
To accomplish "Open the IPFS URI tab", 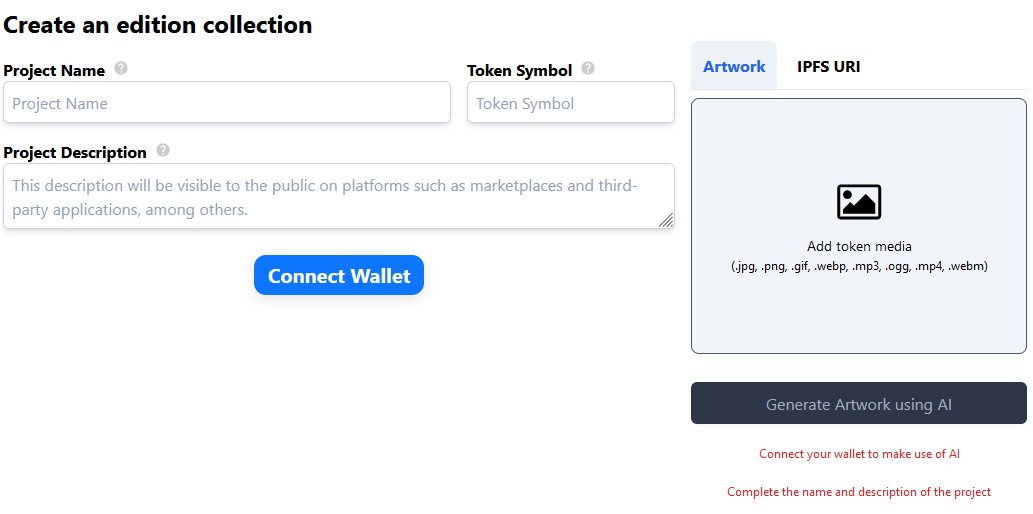I will point(828,67).
